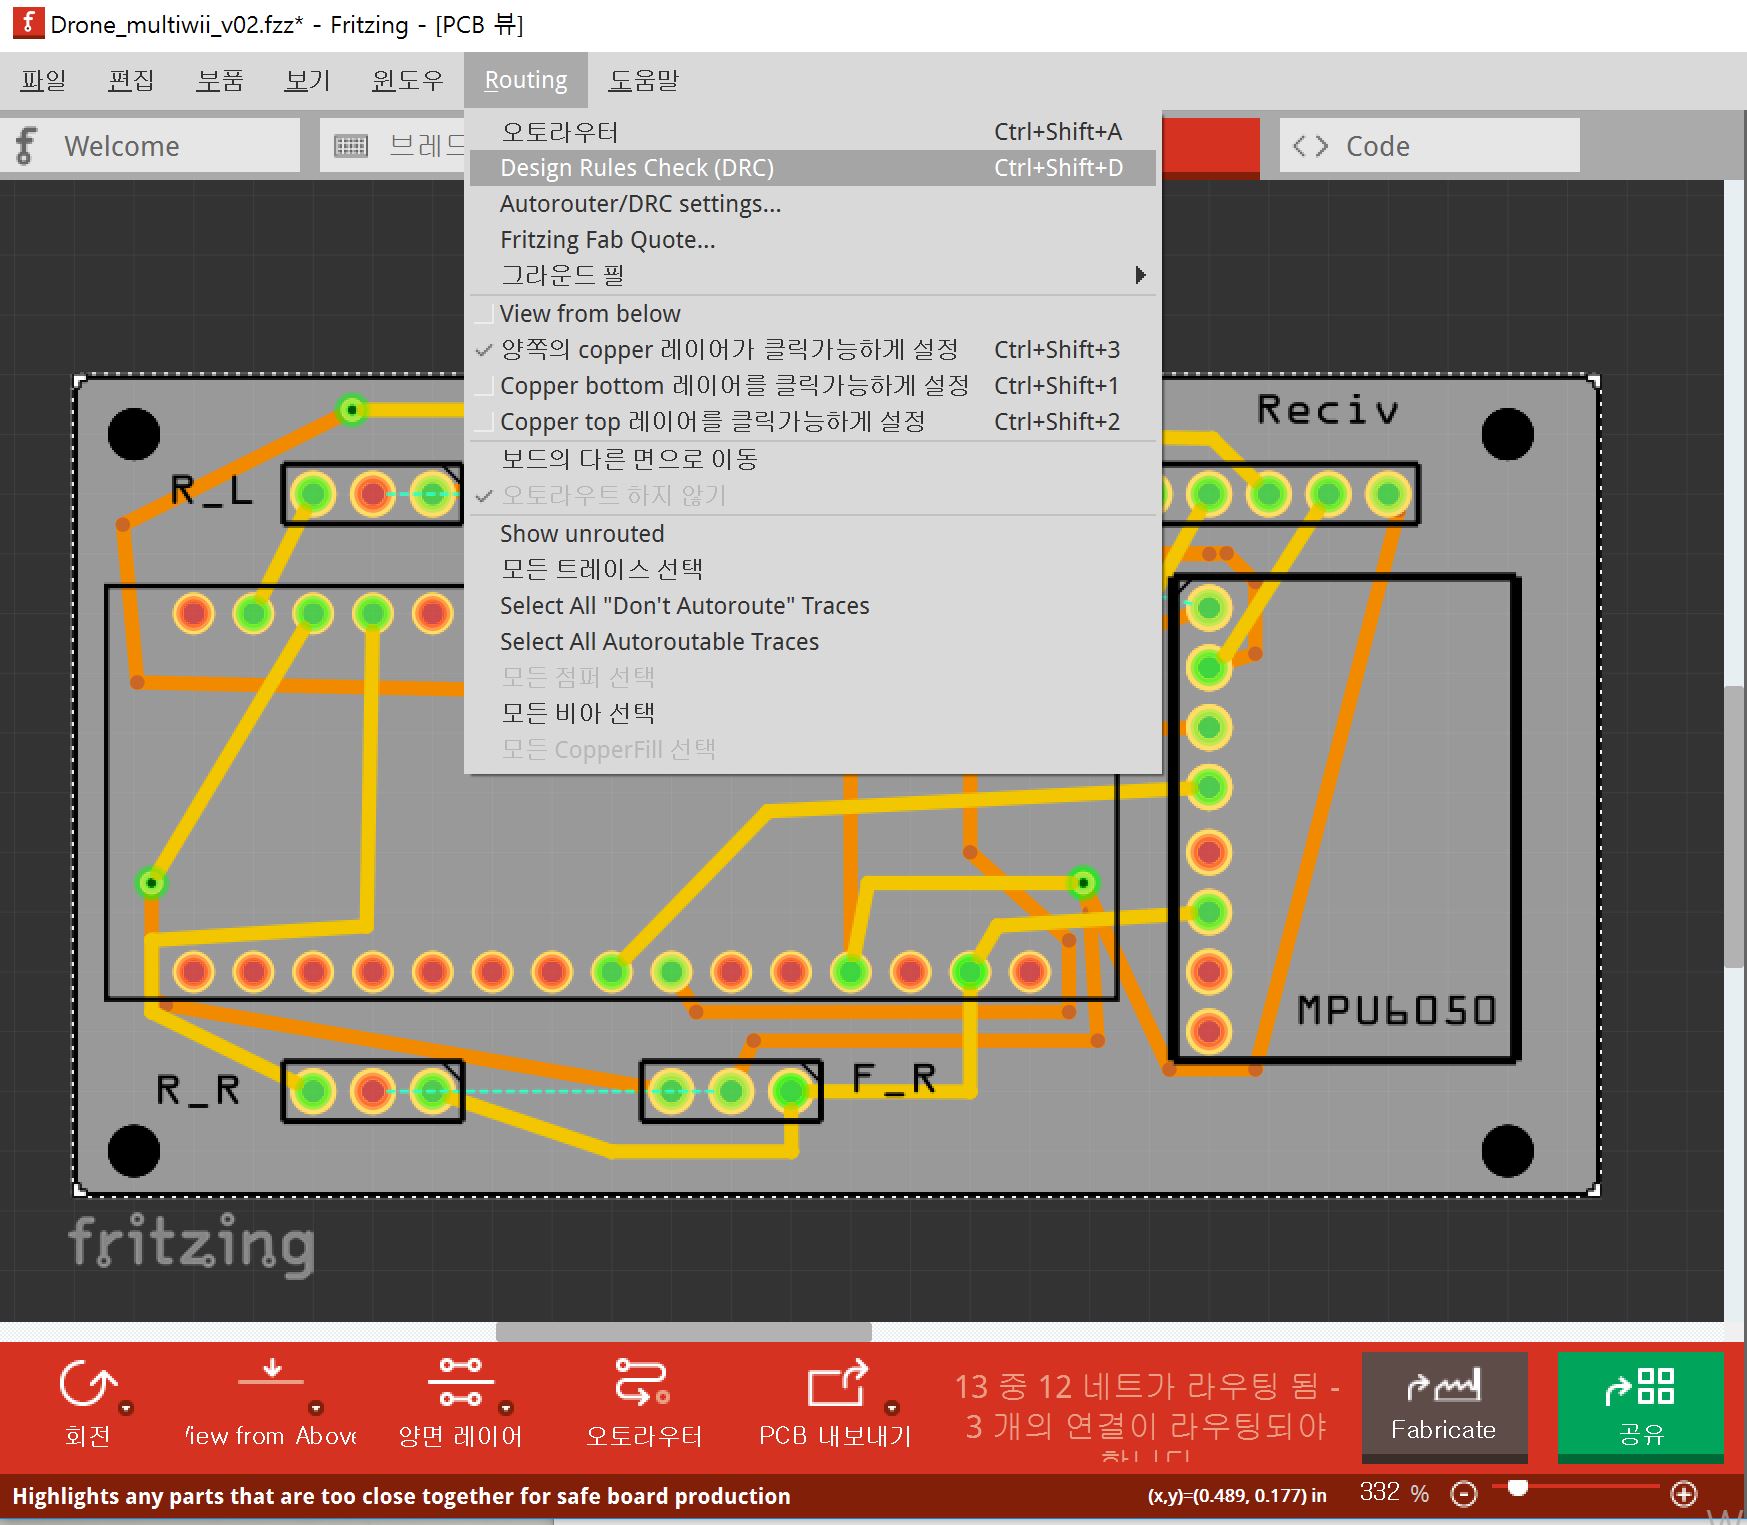Select Fritzing Fab Quote...

812,240
